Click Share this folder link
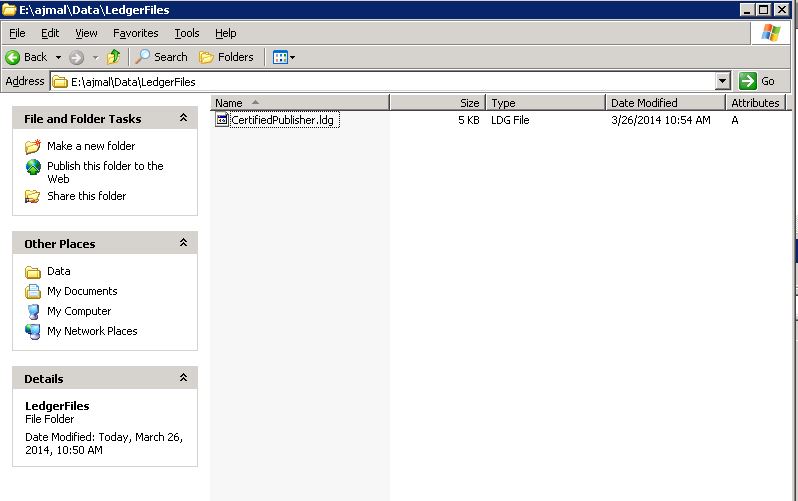This screenshot has height=501, width=798. tap(87, 196)
